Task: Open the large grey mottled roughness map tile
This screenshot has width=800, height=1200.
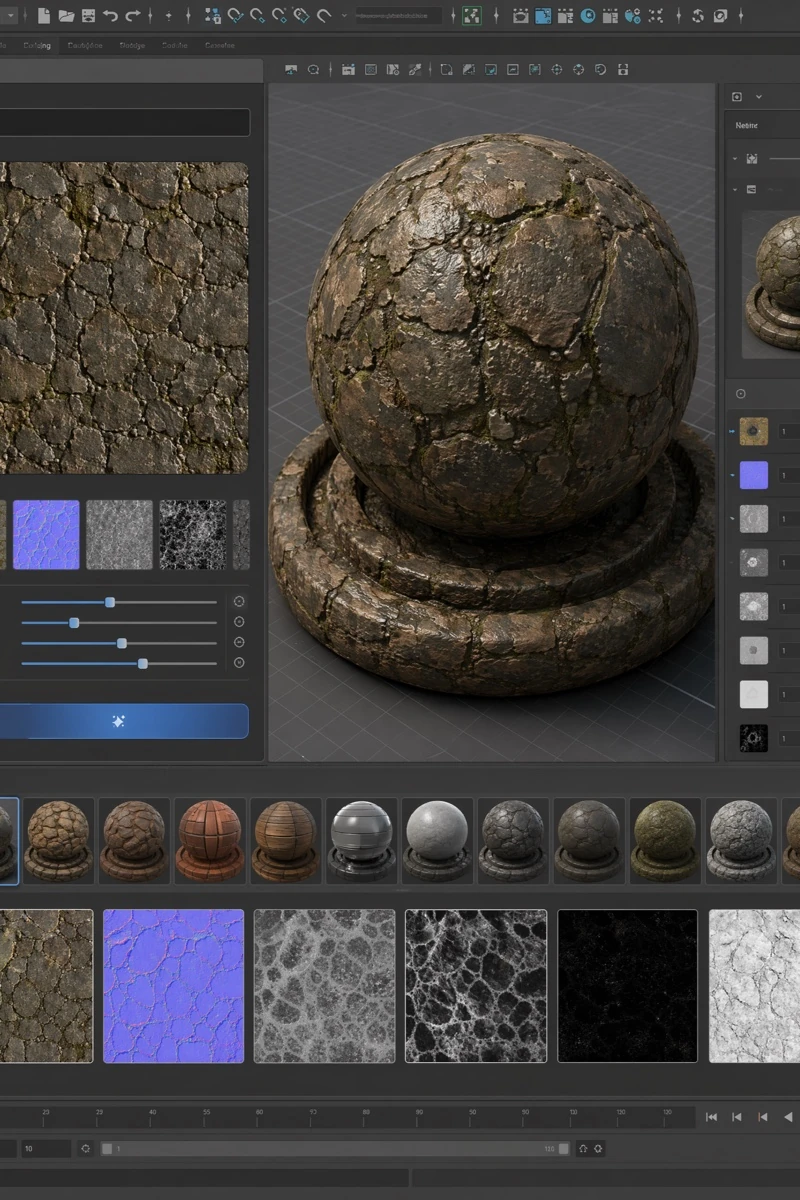Action: 325,986
